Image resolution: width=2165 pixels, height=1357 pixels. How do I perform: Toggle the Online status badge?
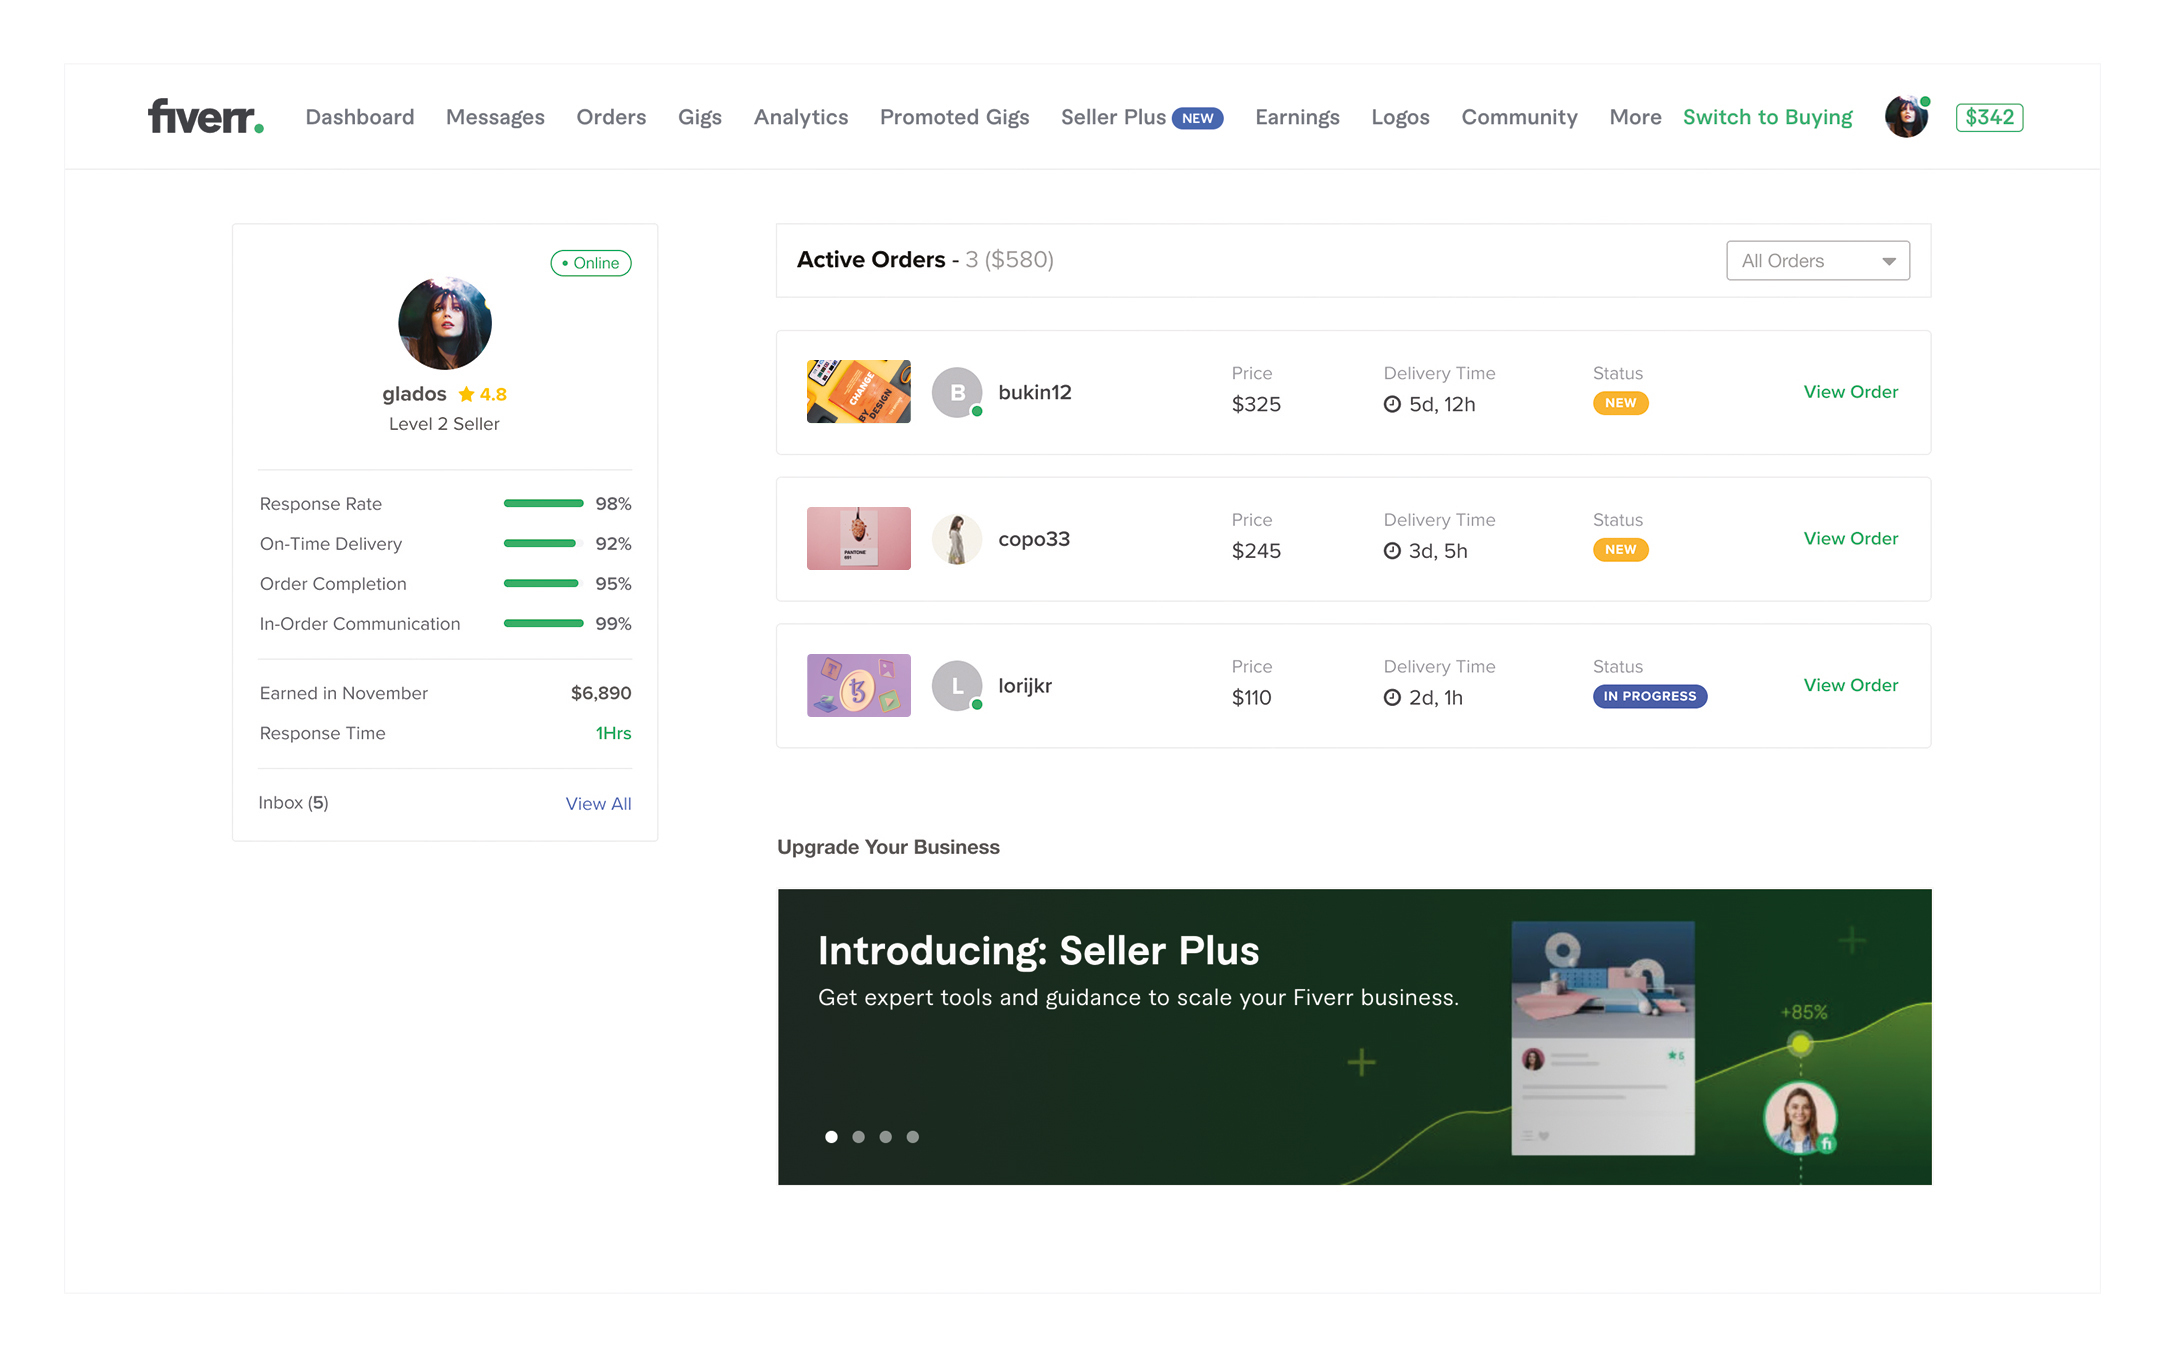590,263
